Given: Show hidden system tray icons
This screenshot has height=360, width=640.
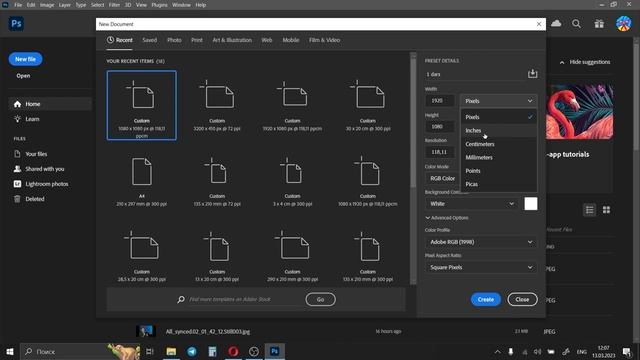Looking at the screenshot, I should coord(497,351).
